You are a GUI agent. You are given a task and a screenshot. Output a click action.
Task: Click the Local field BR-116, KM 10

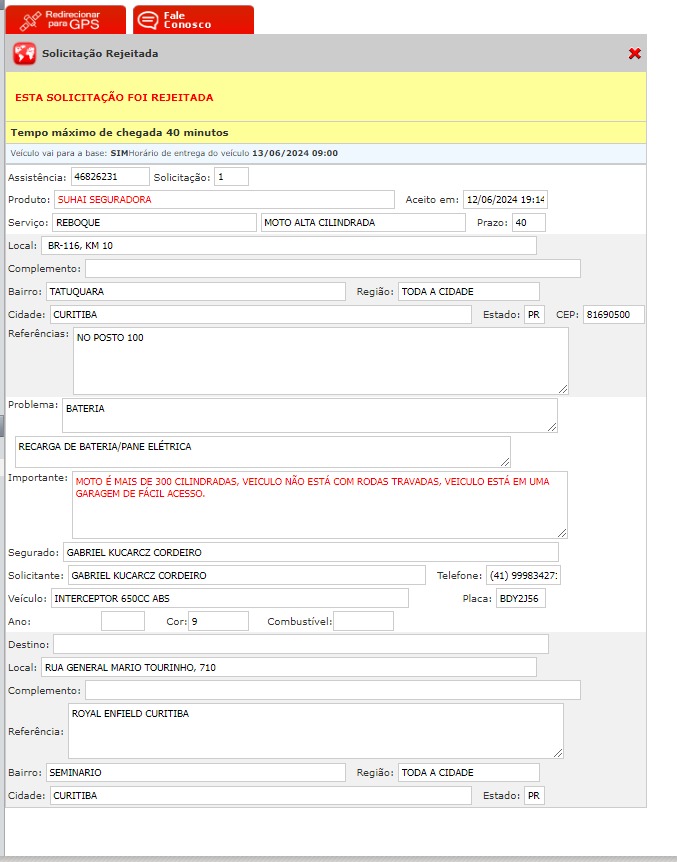point(289,246)
